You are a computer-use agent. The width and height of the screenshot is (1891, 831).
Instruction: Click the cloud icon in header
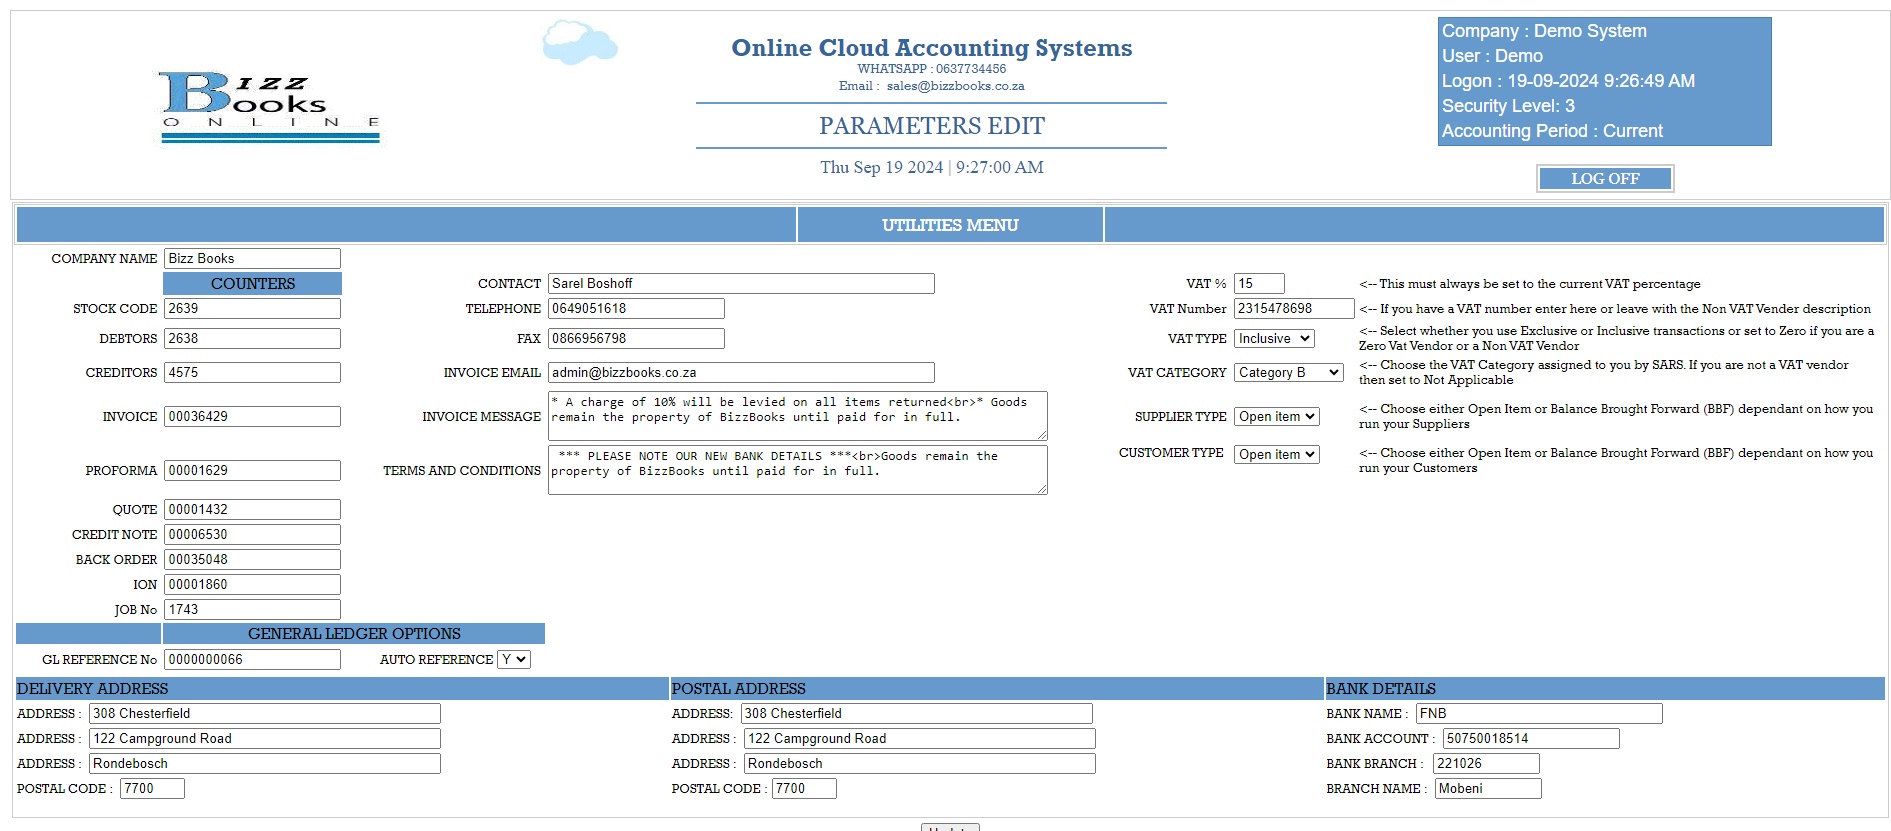579,43
